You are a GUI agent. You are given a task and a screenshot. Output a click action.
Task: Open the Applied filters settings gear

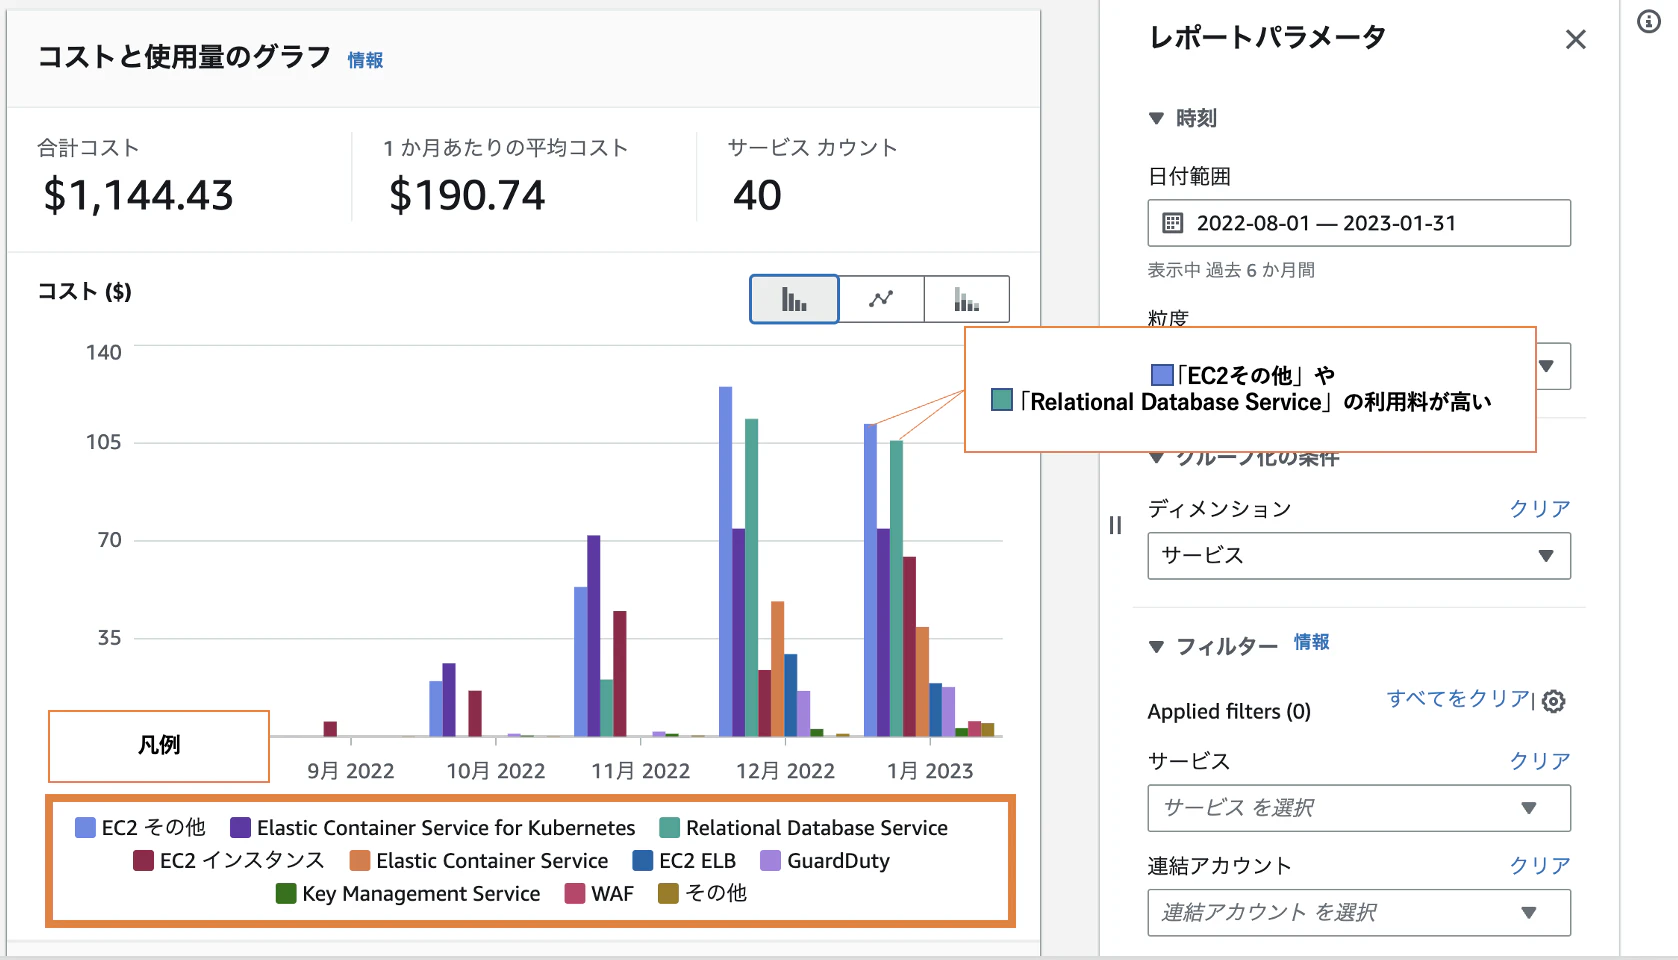click(x=1553, y=701)
